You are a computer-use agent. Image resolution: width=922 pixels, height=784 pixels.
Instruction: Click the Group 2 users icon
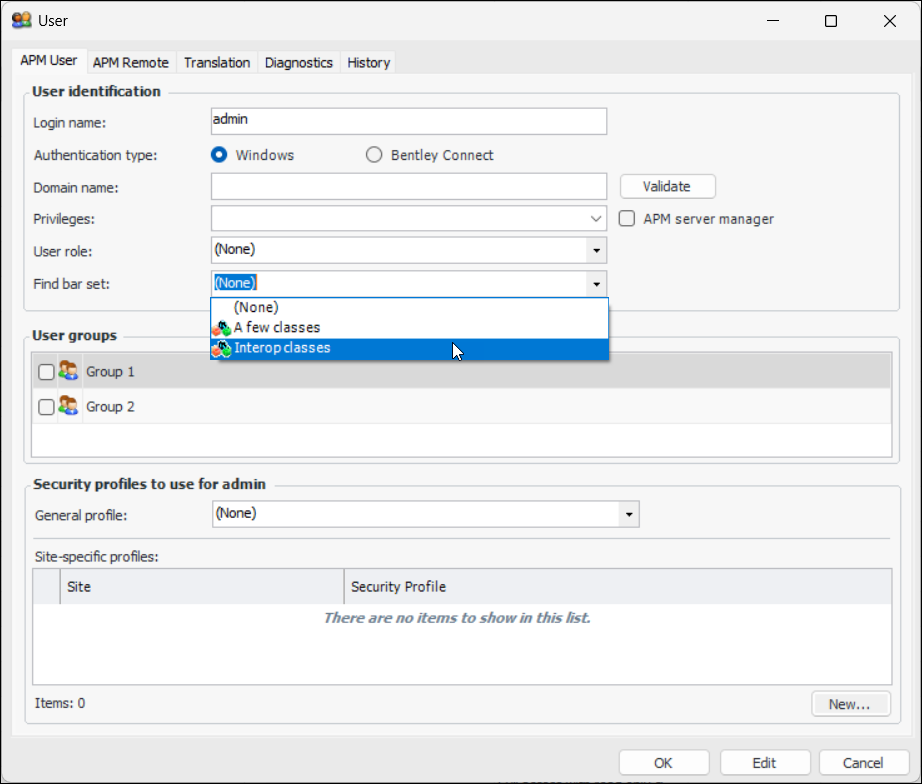click(69, 407)
